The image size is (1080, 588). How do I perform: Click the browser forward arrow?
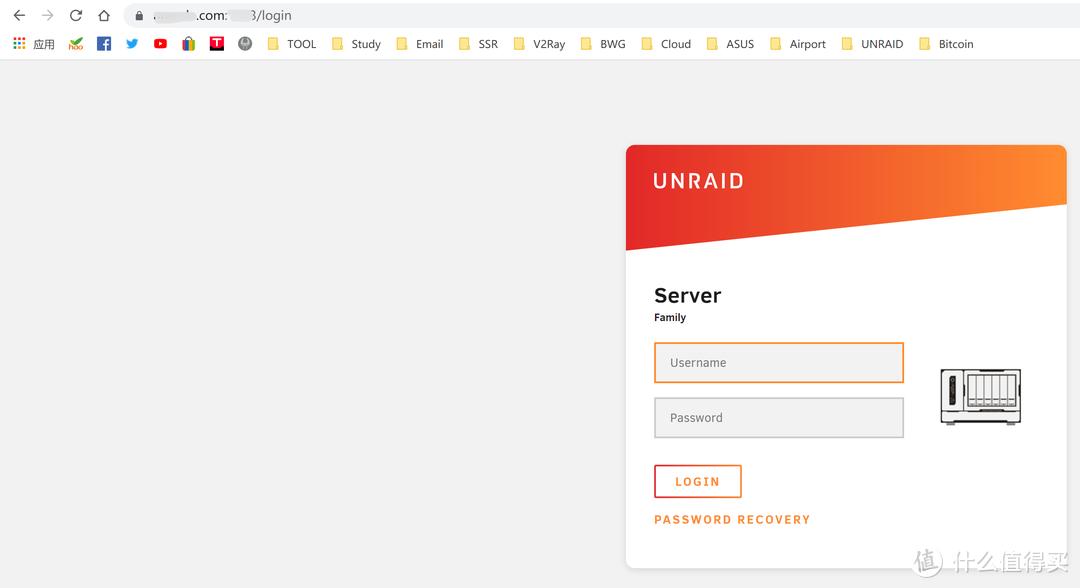pos(48,15)
